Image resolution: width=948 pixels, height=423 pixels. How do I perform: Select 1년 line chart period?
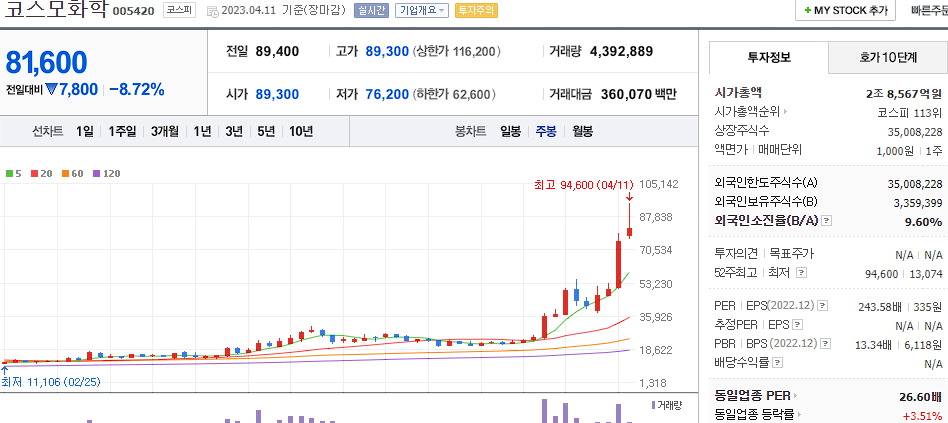click(203, 132)
